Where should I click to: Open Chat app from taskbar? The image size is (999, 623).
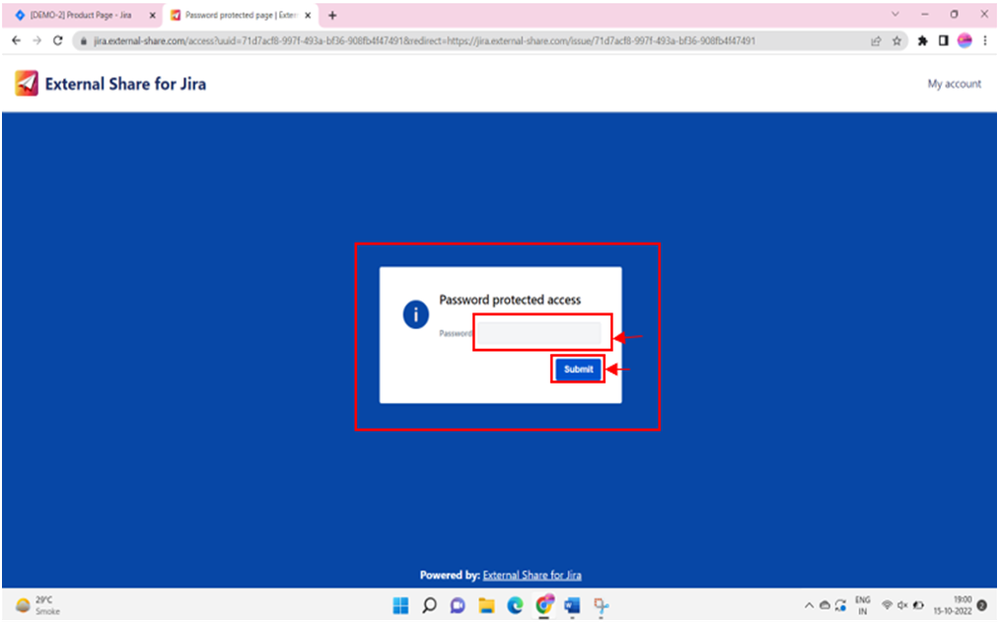tap(457, 605)
